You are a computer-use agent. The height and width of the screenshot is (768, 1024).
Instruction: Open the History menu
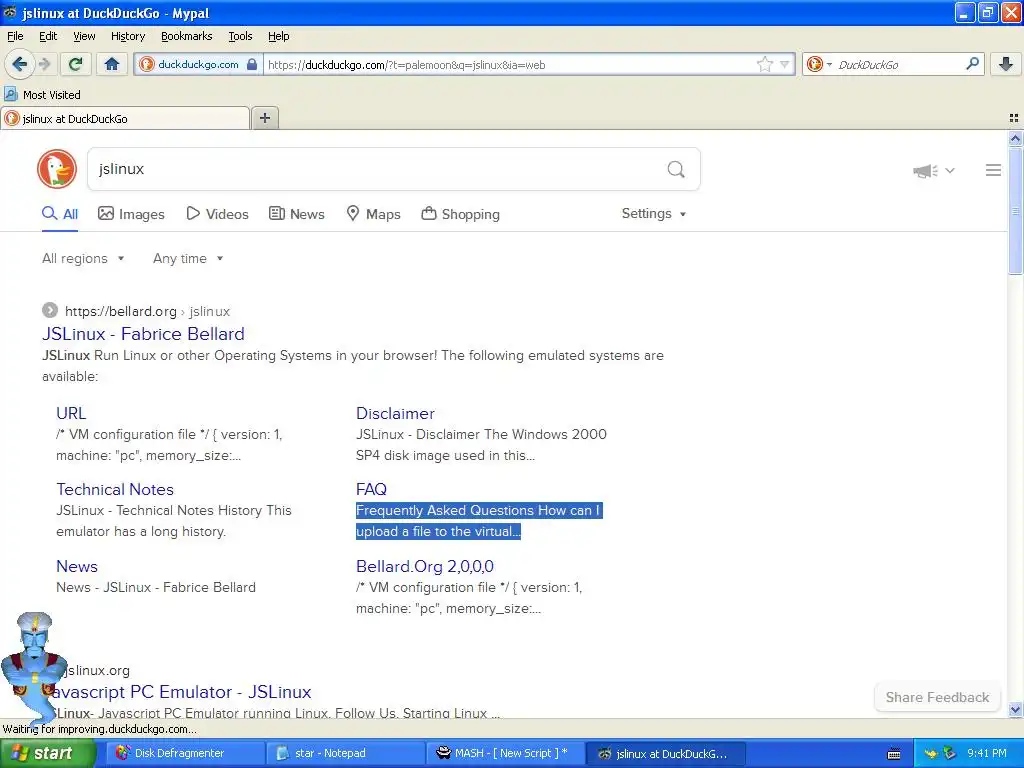tap(127, 36)
